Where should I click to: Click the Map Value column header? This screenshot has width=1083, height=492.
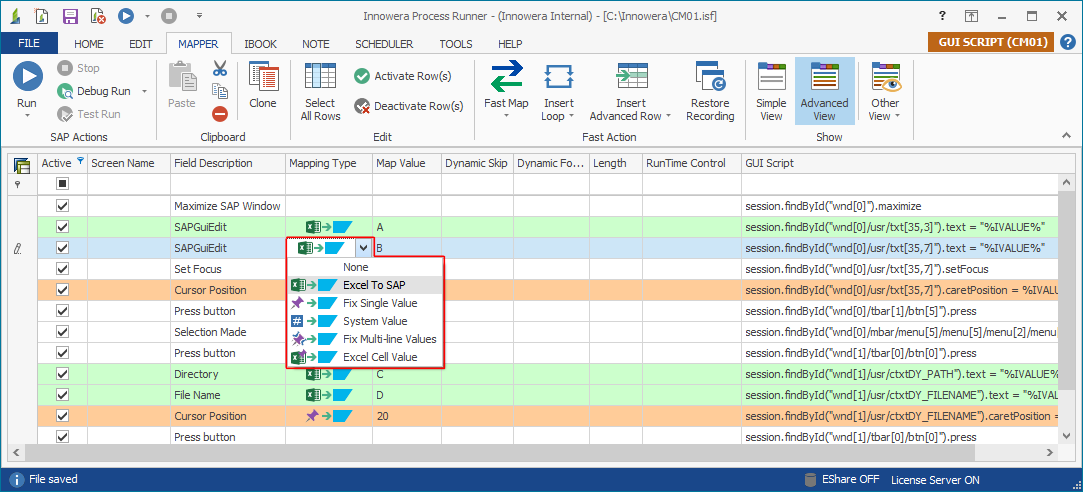point(406,164)
